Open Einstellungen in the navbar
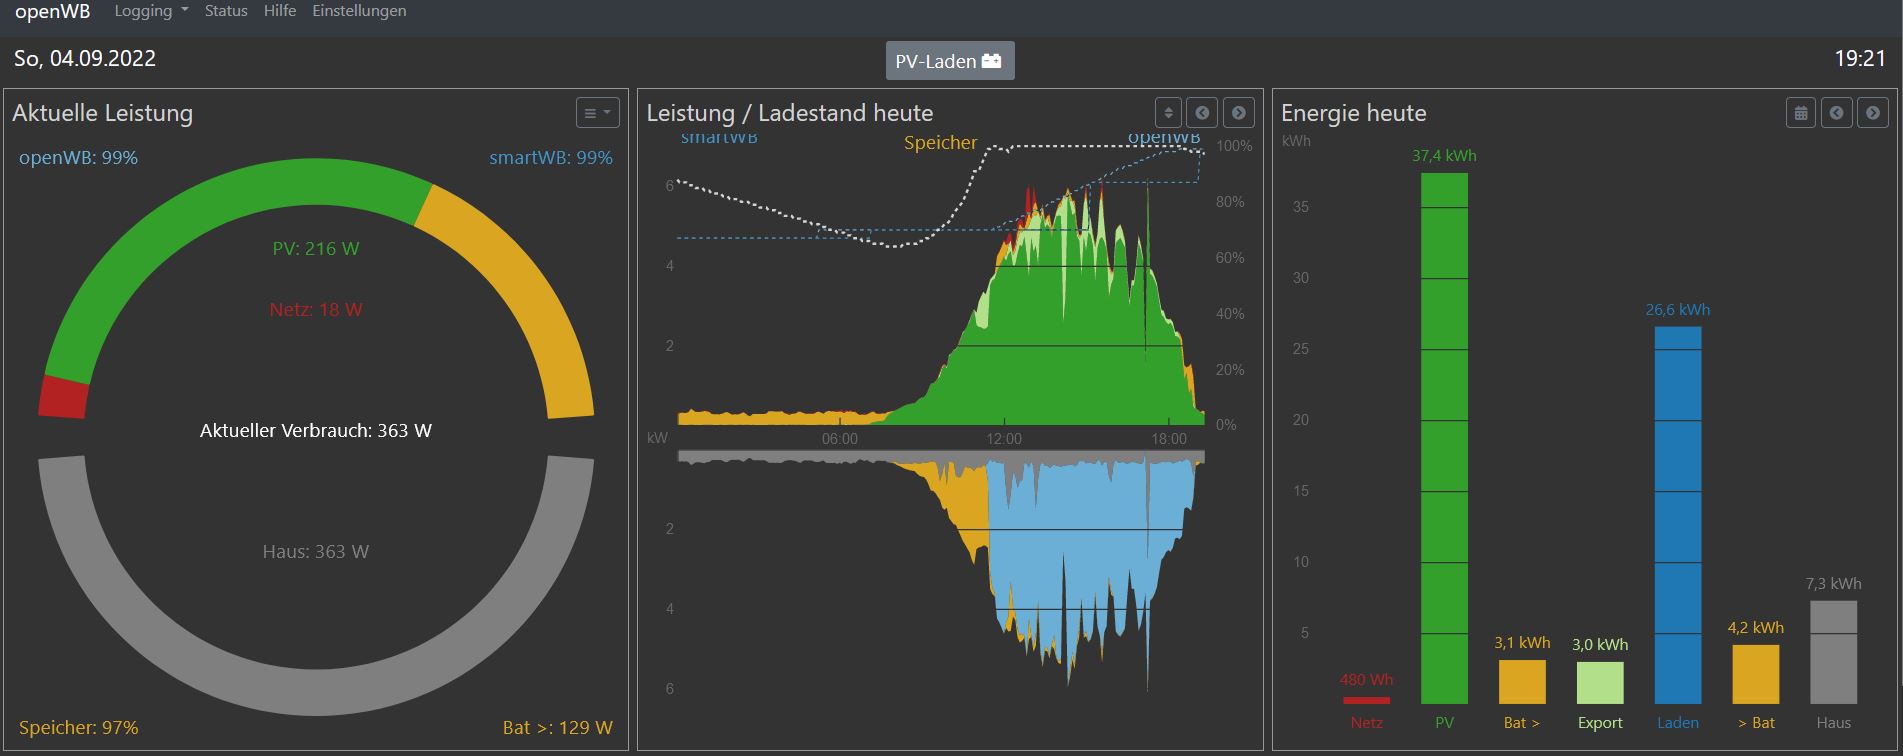 coord(359,11)
